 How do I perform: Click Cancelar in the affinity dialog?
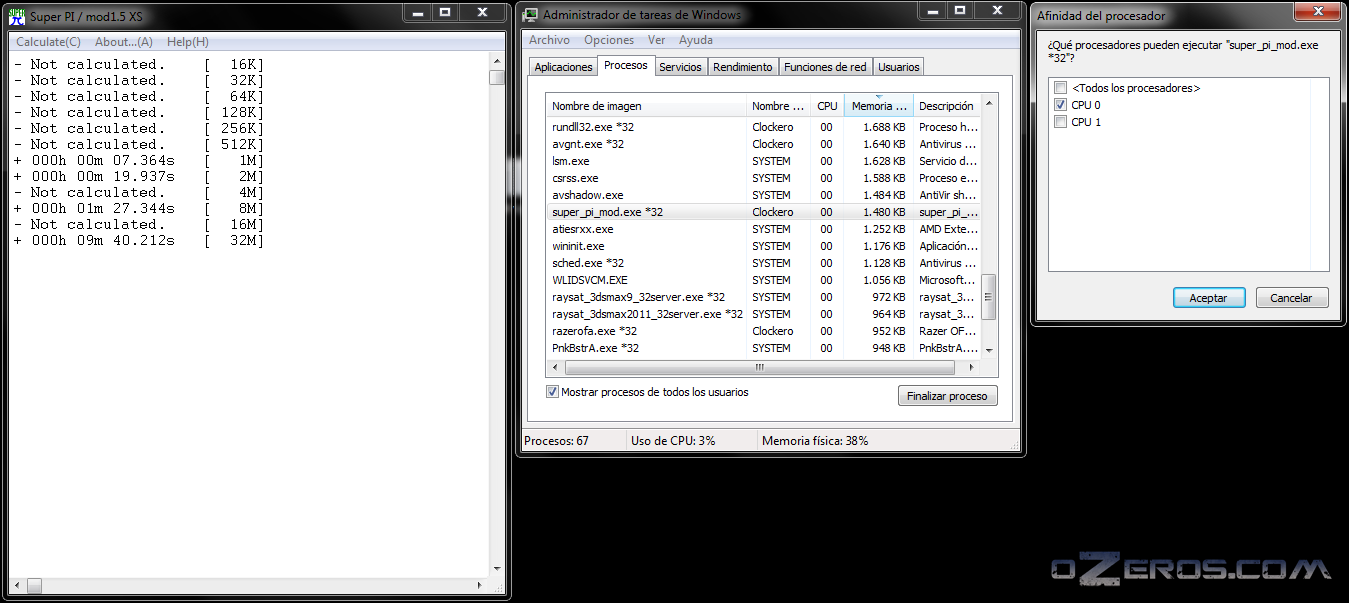click(1291, 298)
